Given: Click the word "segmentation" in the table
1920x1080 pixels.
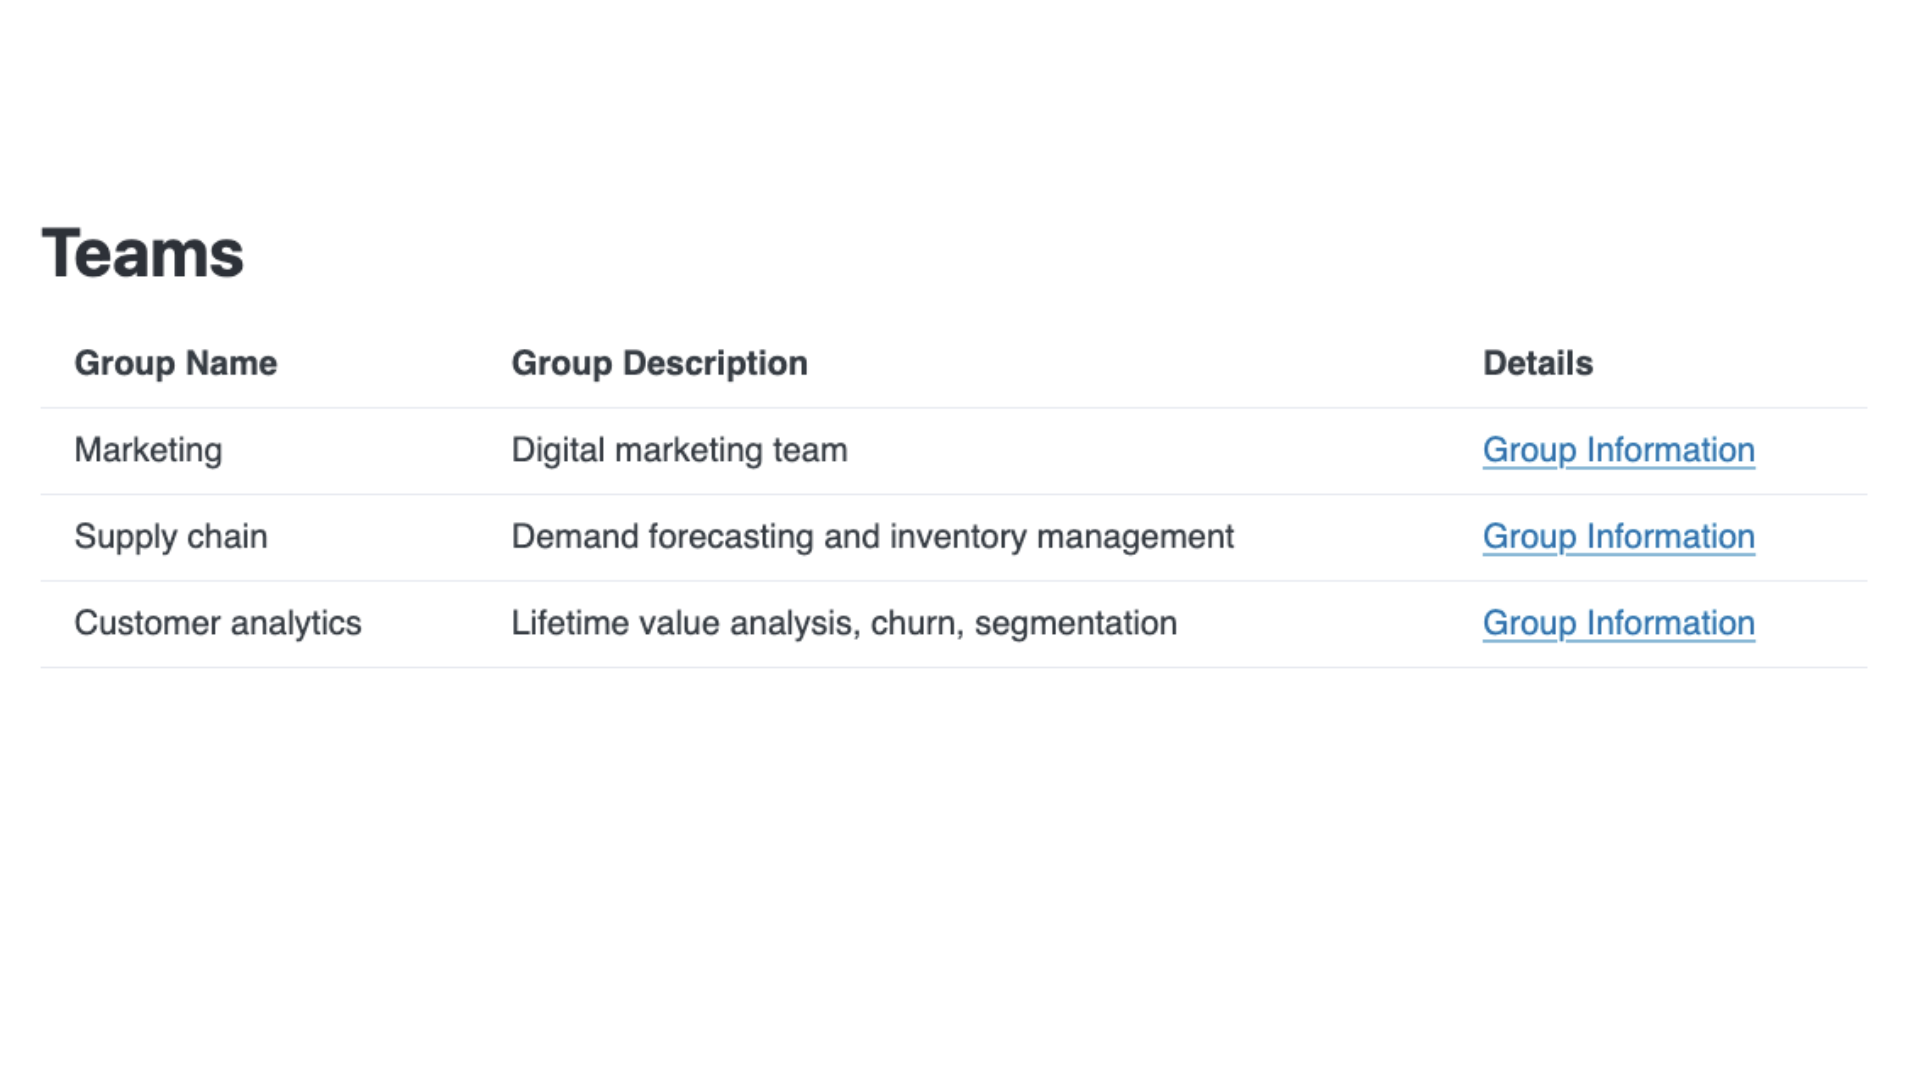Looking at the screenshot, I should click(x=1075, y=623).
